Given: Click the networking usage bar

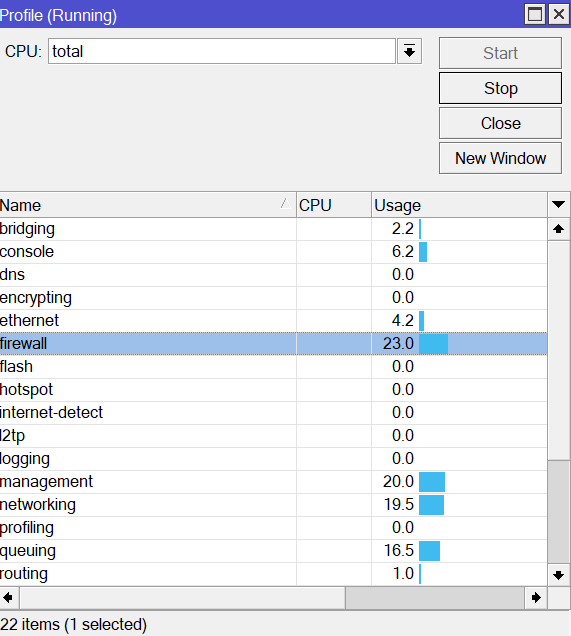Looking at the screenshot, I should 431,505.
